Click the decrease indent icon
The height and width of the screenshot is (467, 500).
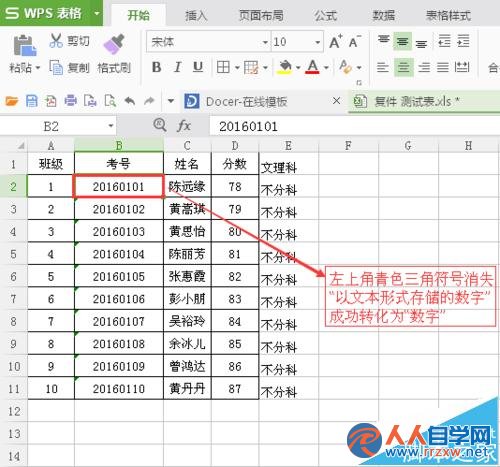coord(444,41)
